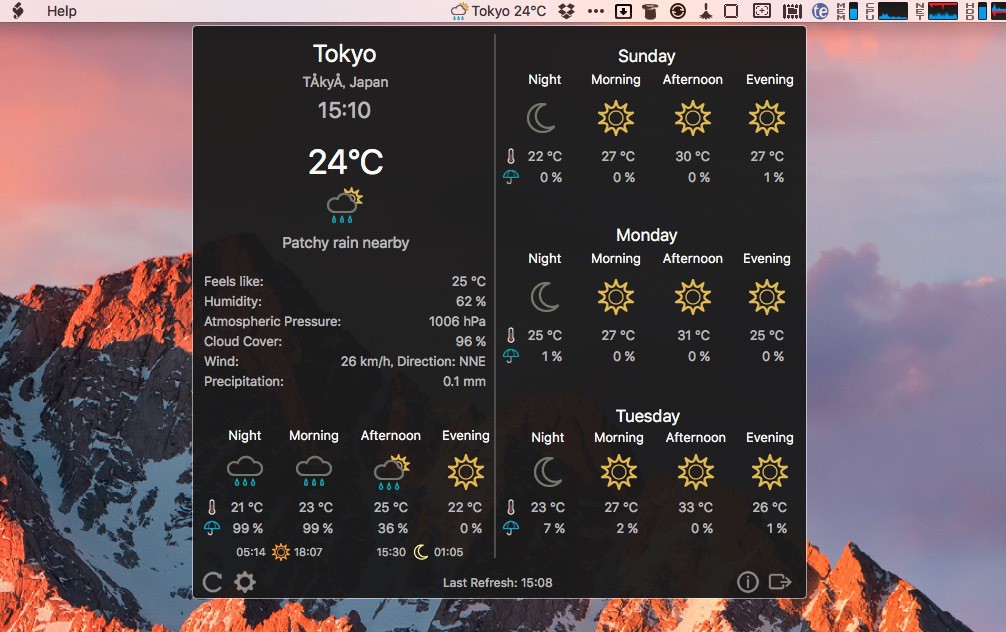Image resolution: width=1006 pixels, height=632 pixels.
Task: Click the 'TÅkyÅ, Japan' location subtitle
Action: [x=345, y=82]
